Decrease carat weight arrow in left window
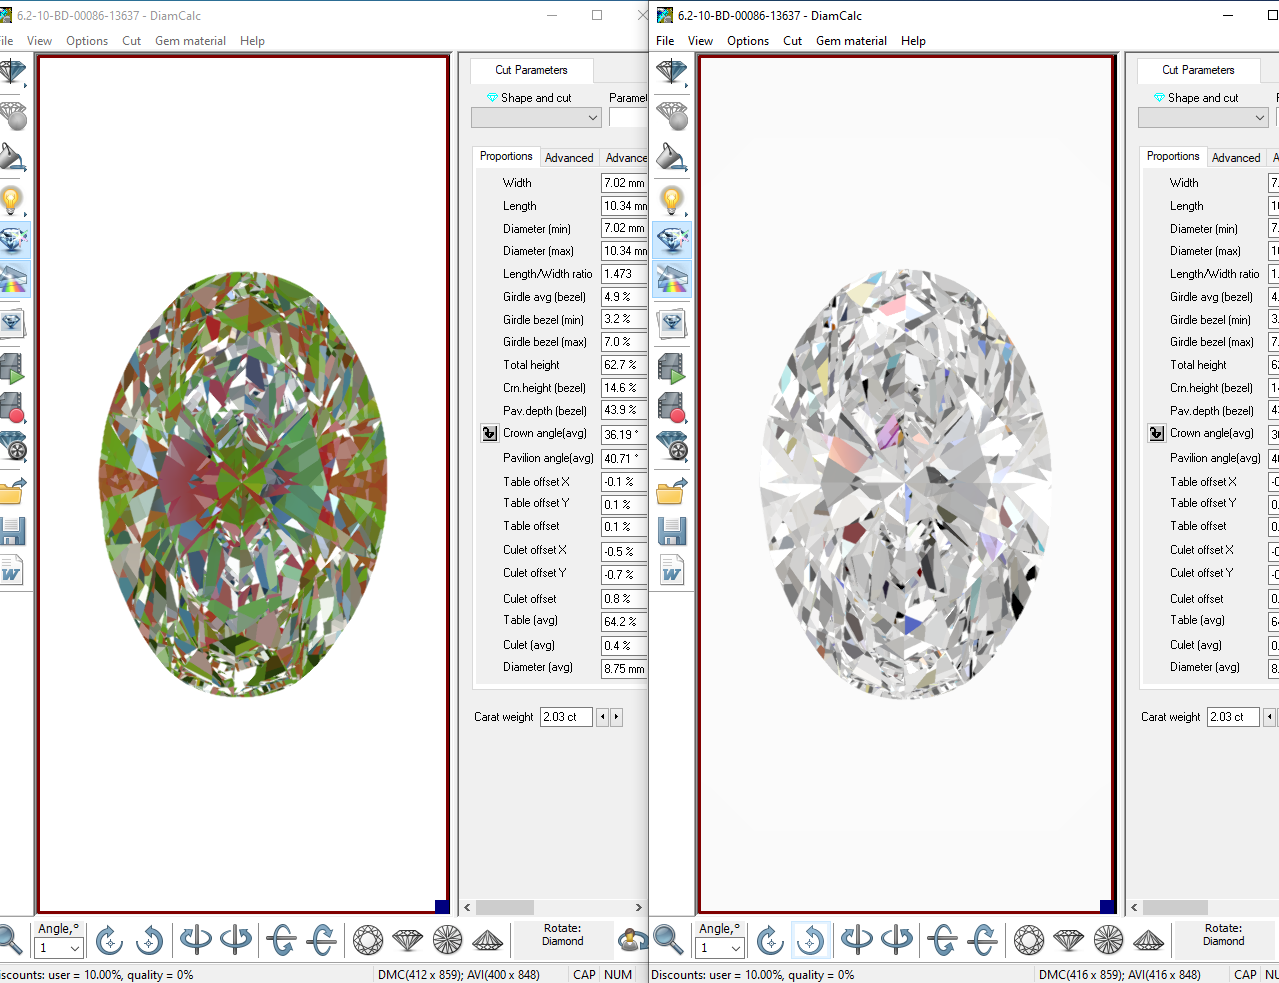 tap(602, 717)
